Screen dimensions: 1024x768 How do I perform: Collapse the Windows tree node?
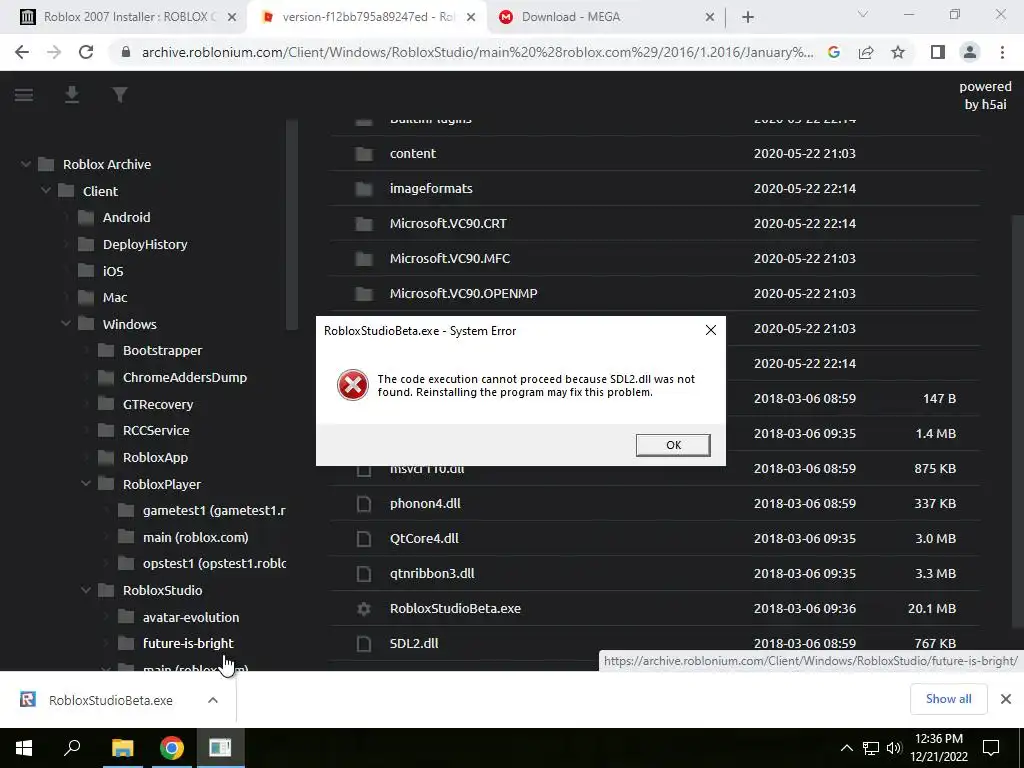pos(66,324)
